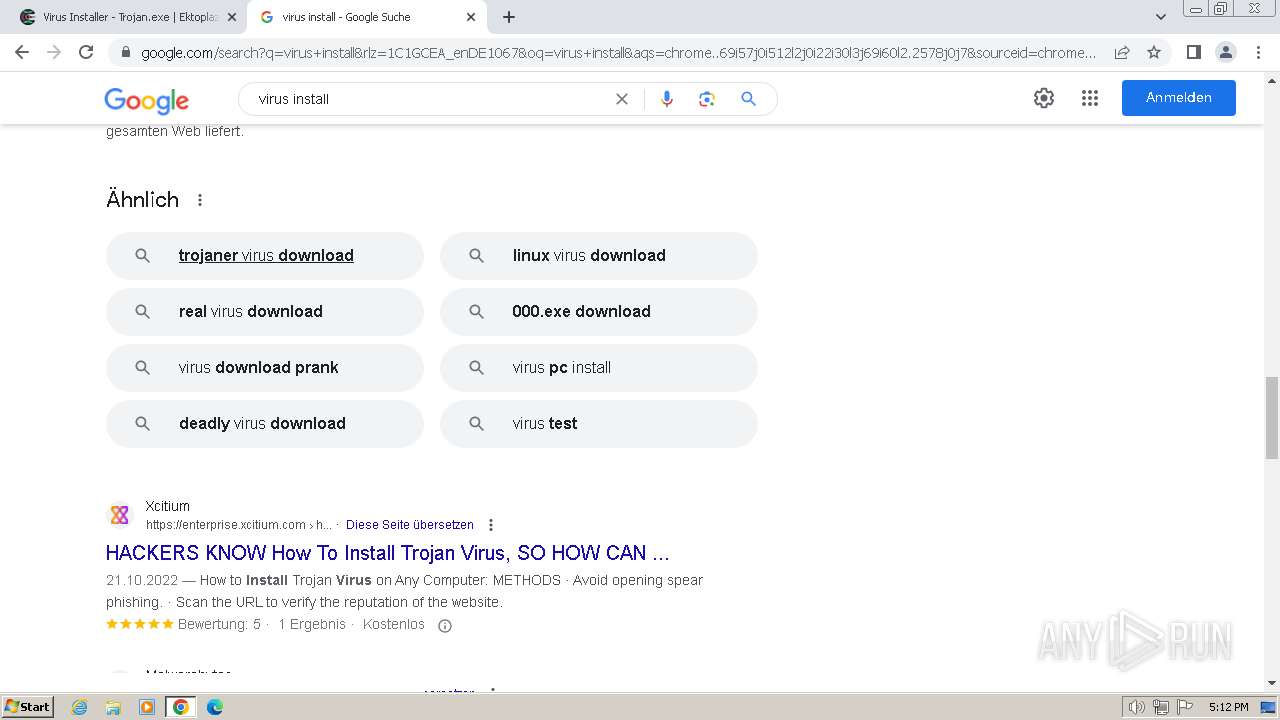Search for virus download prank
This screenshot has width=1280, height=720.
pyautogui.click(x=265, y=368)
